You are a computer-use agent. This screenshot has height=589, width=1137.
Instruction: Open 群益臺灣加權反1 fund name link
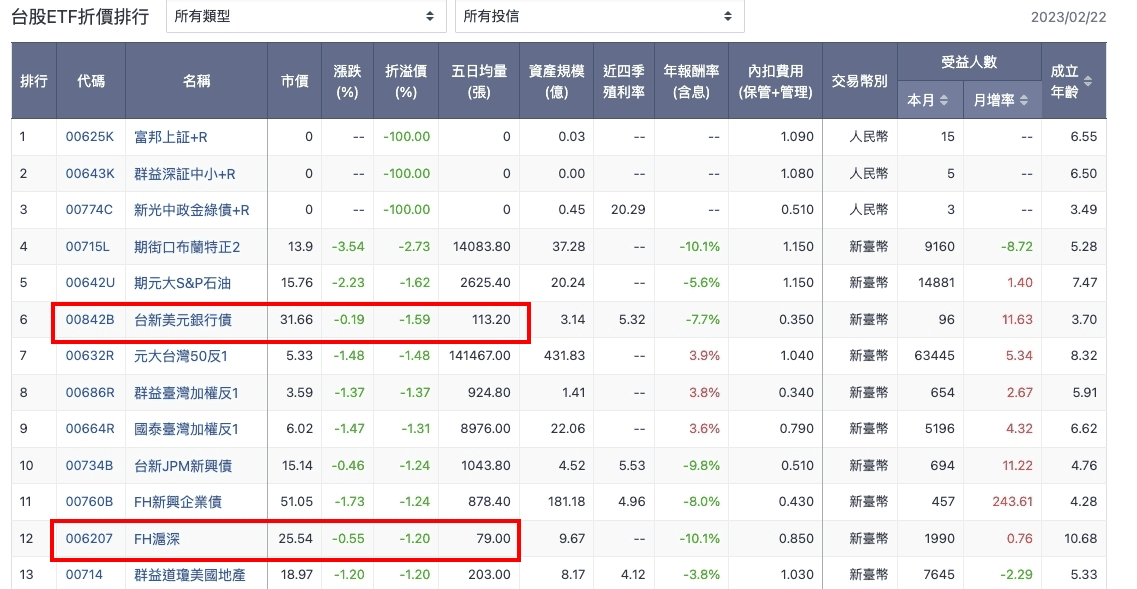pos(186,392)
